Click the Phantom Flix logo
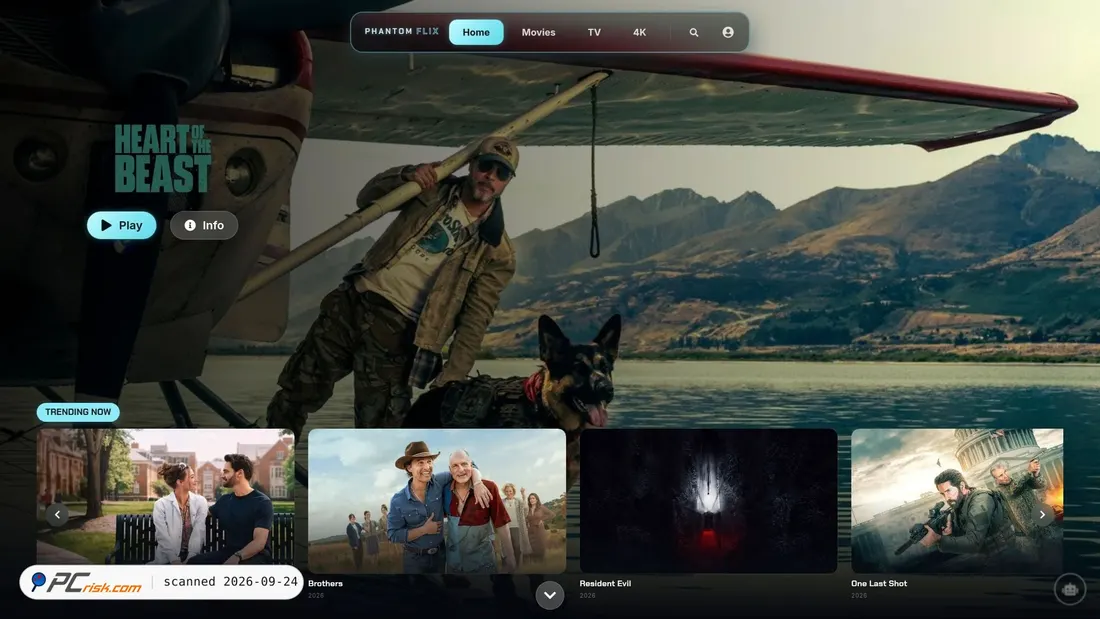 (401, 32)
